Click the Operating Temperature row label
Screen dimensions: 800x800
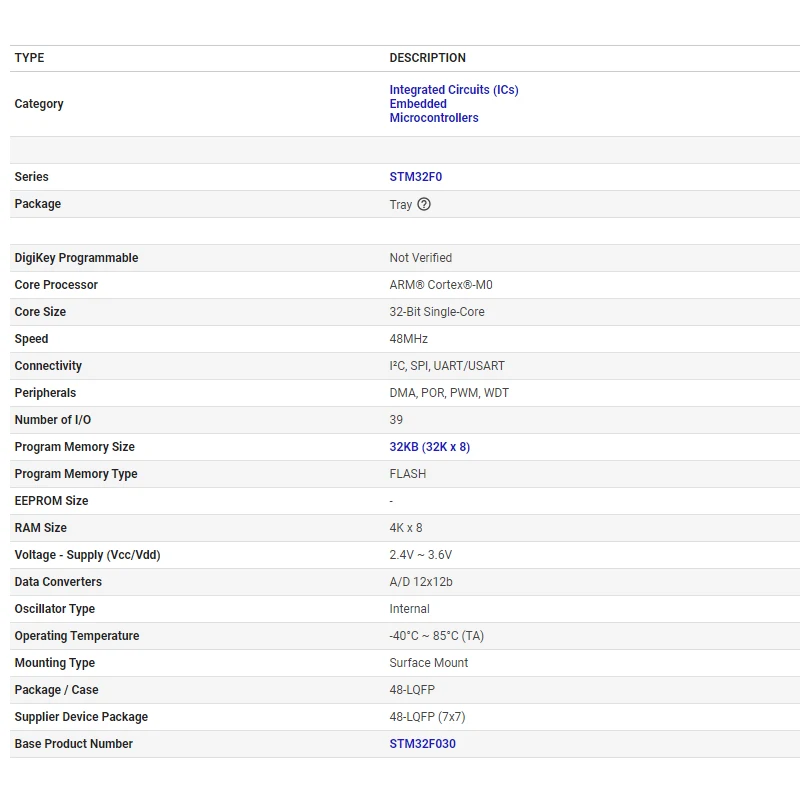(x=77, y=636)
